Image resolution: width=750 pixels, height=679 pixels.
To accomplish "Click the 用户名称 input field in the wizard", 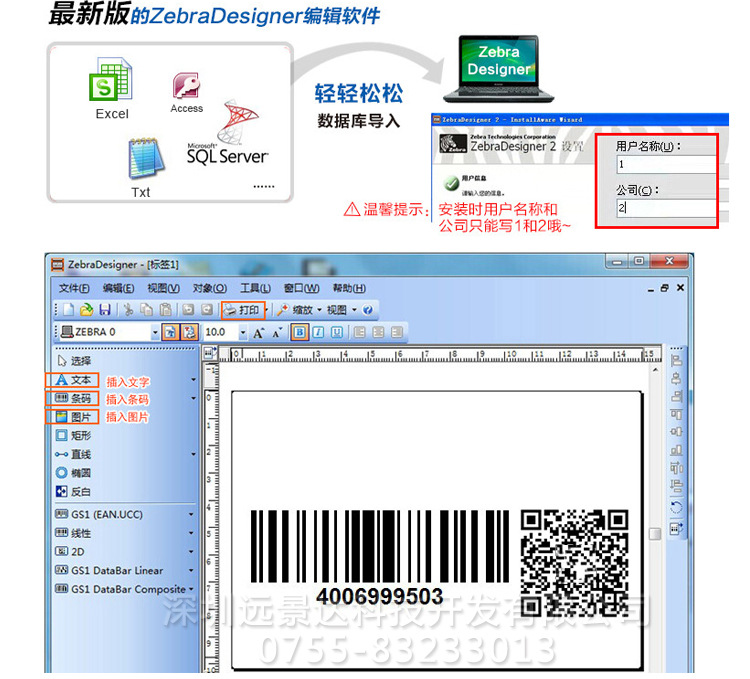I will (667, 164).
